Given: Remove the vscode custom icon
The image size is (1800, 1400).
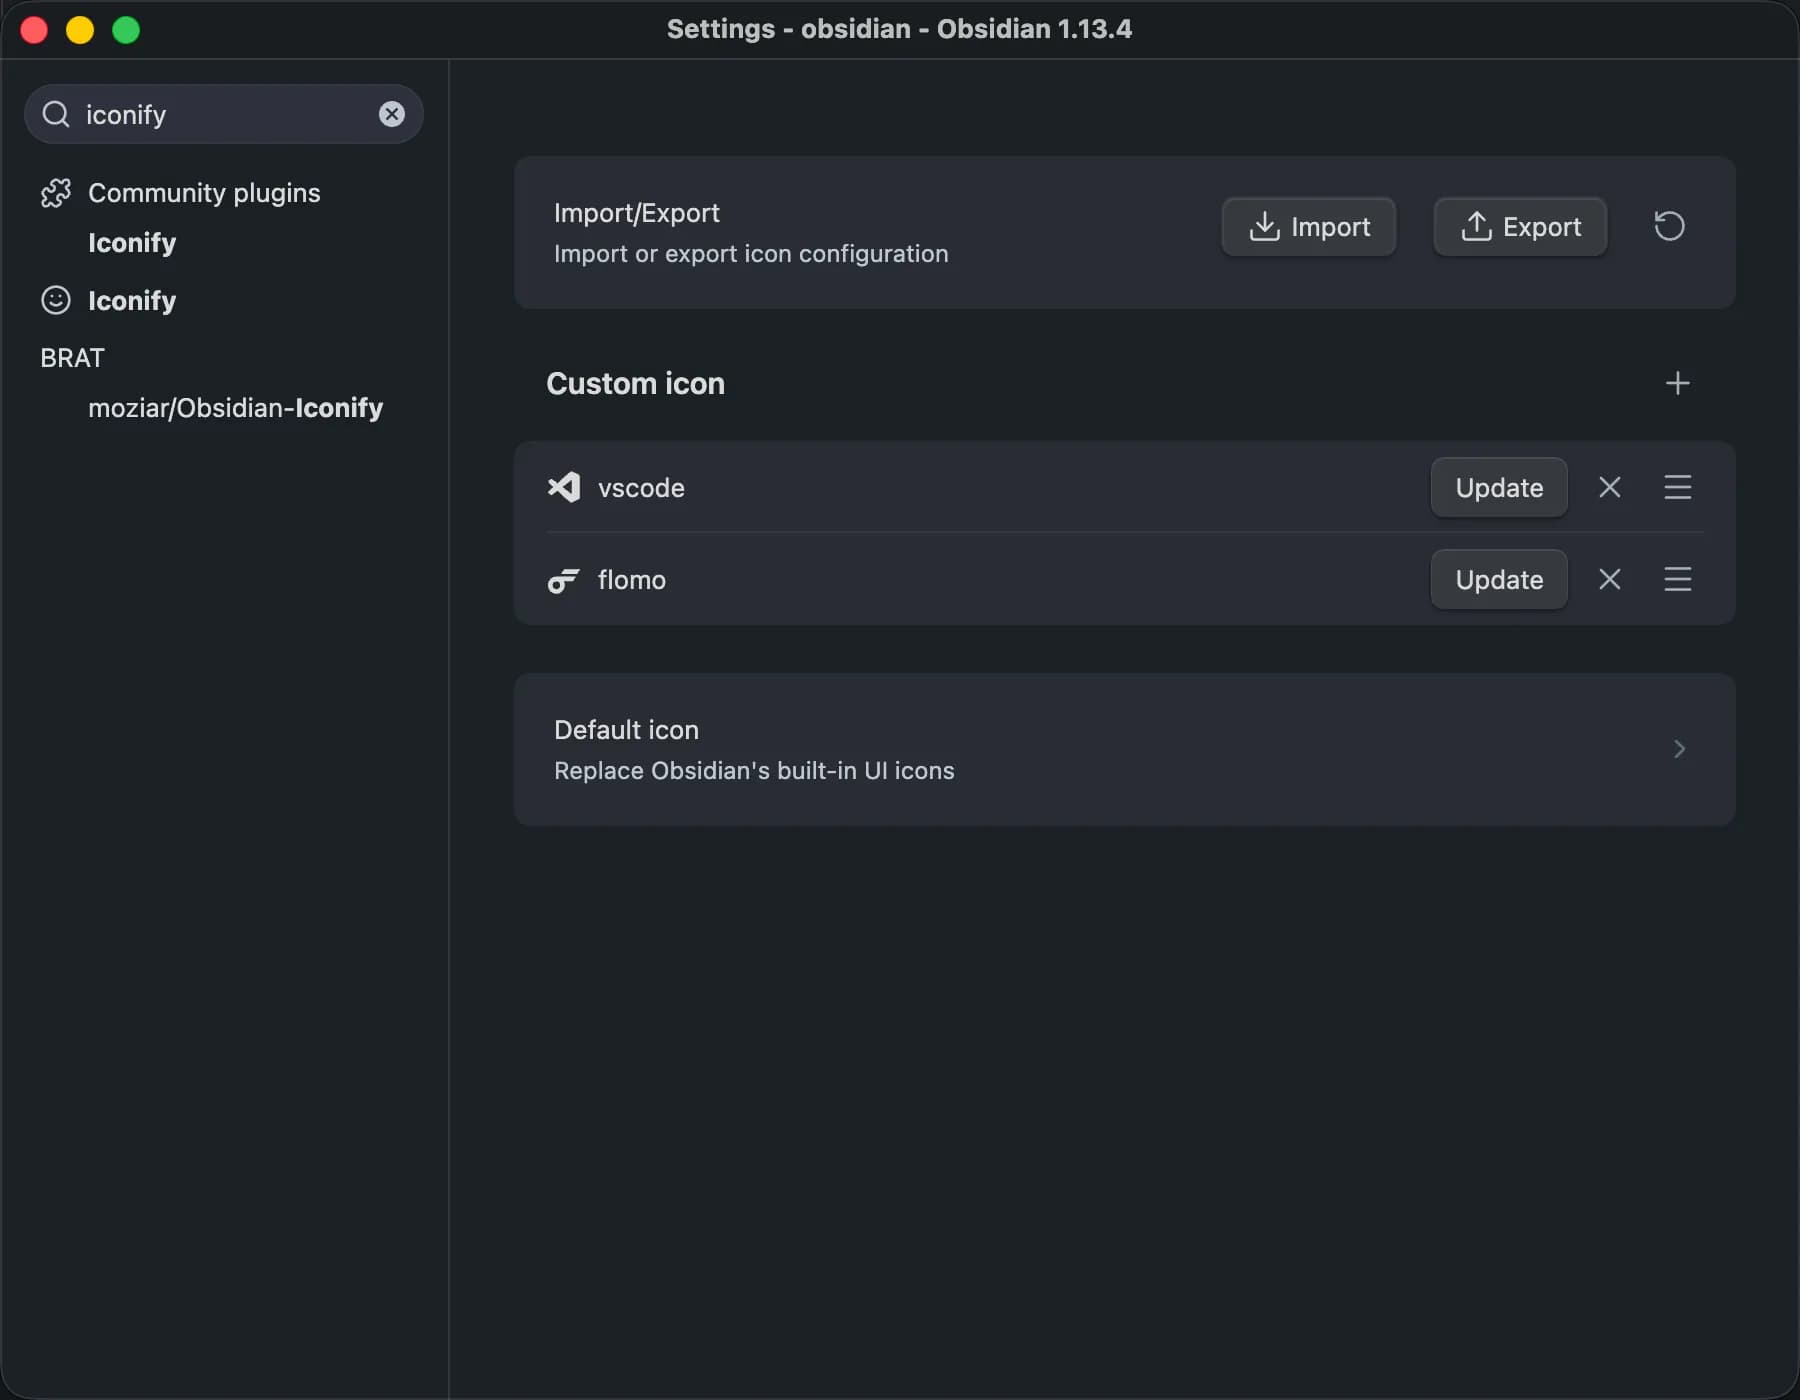Looking at the screenshot, I should click(1610, 487).
